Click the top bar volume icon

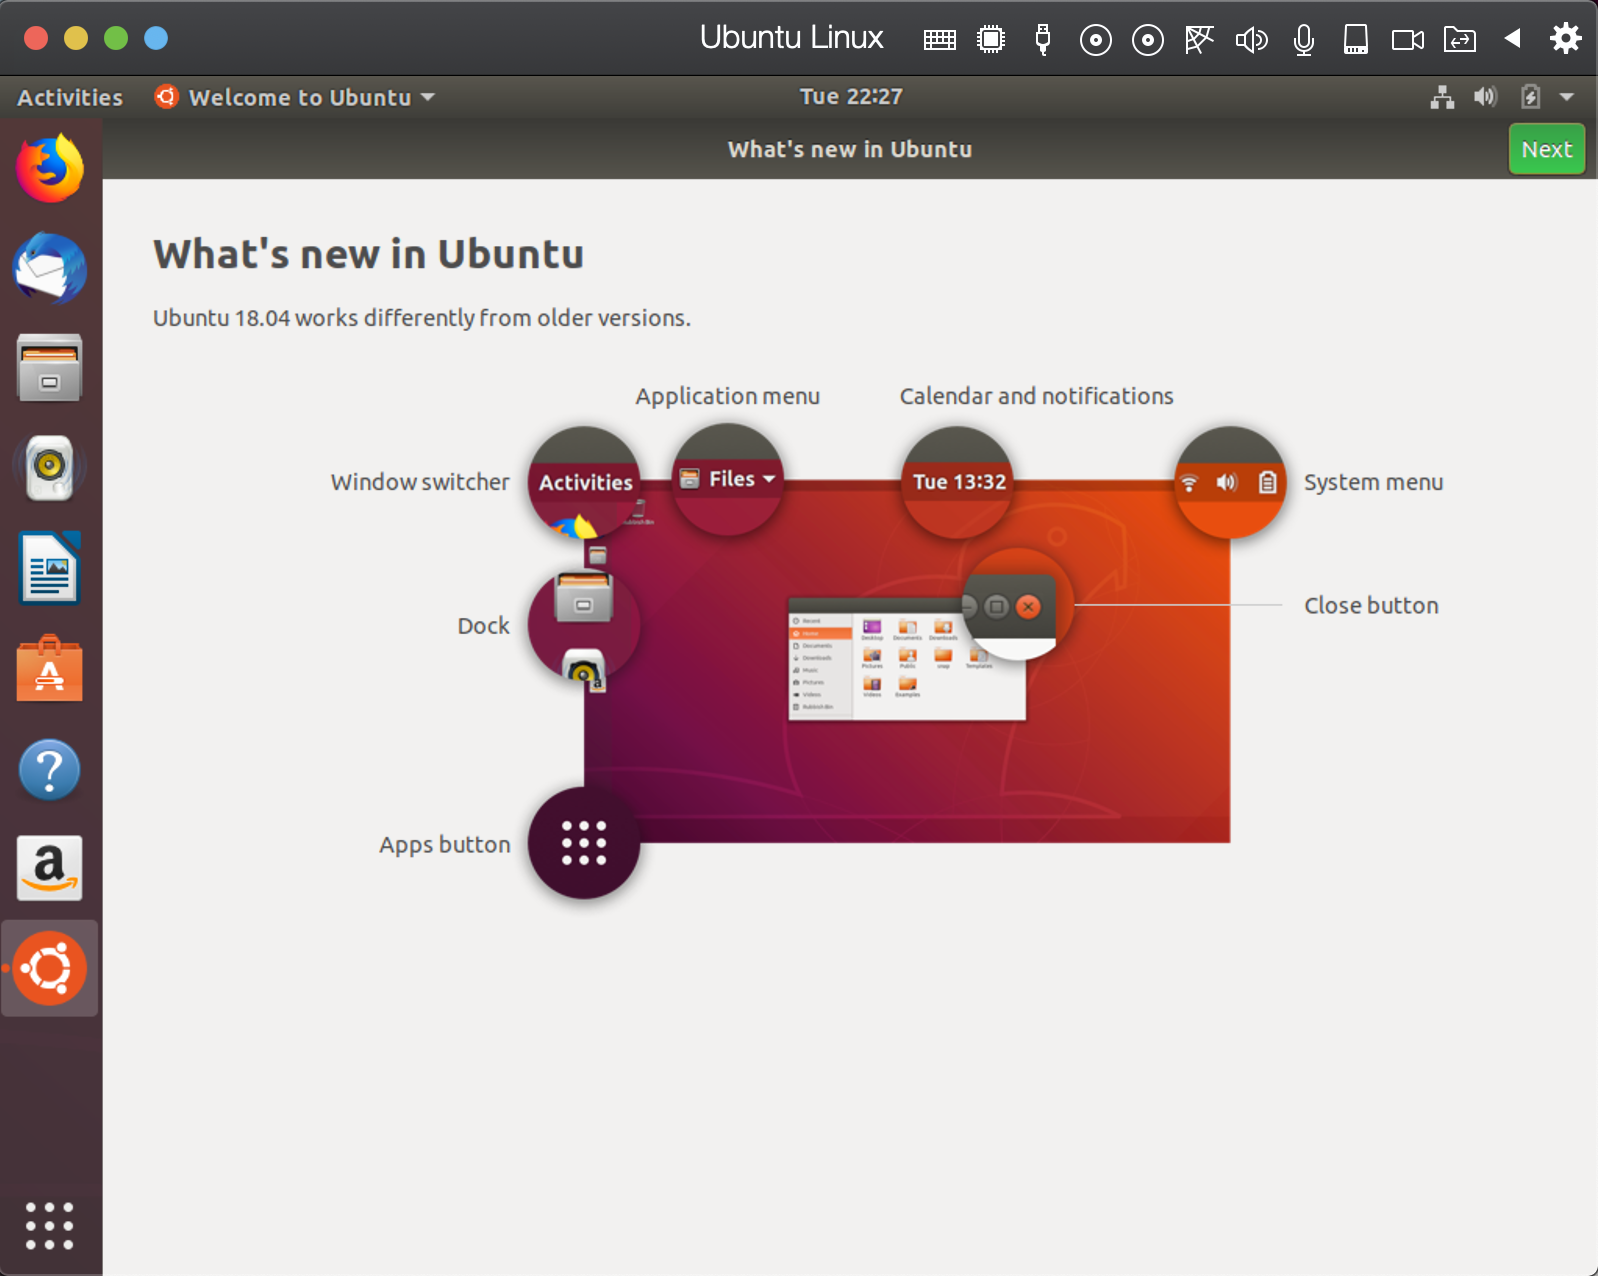point(1485,97)
